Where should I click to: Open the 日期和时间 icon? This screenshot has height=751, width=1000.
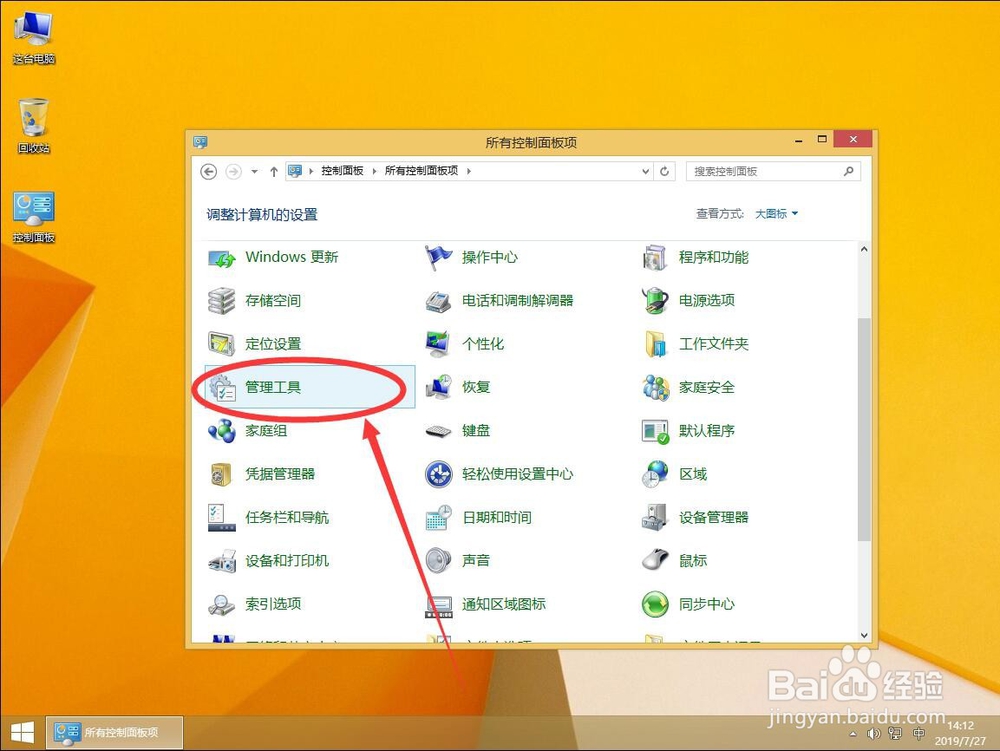pos(439,518)
